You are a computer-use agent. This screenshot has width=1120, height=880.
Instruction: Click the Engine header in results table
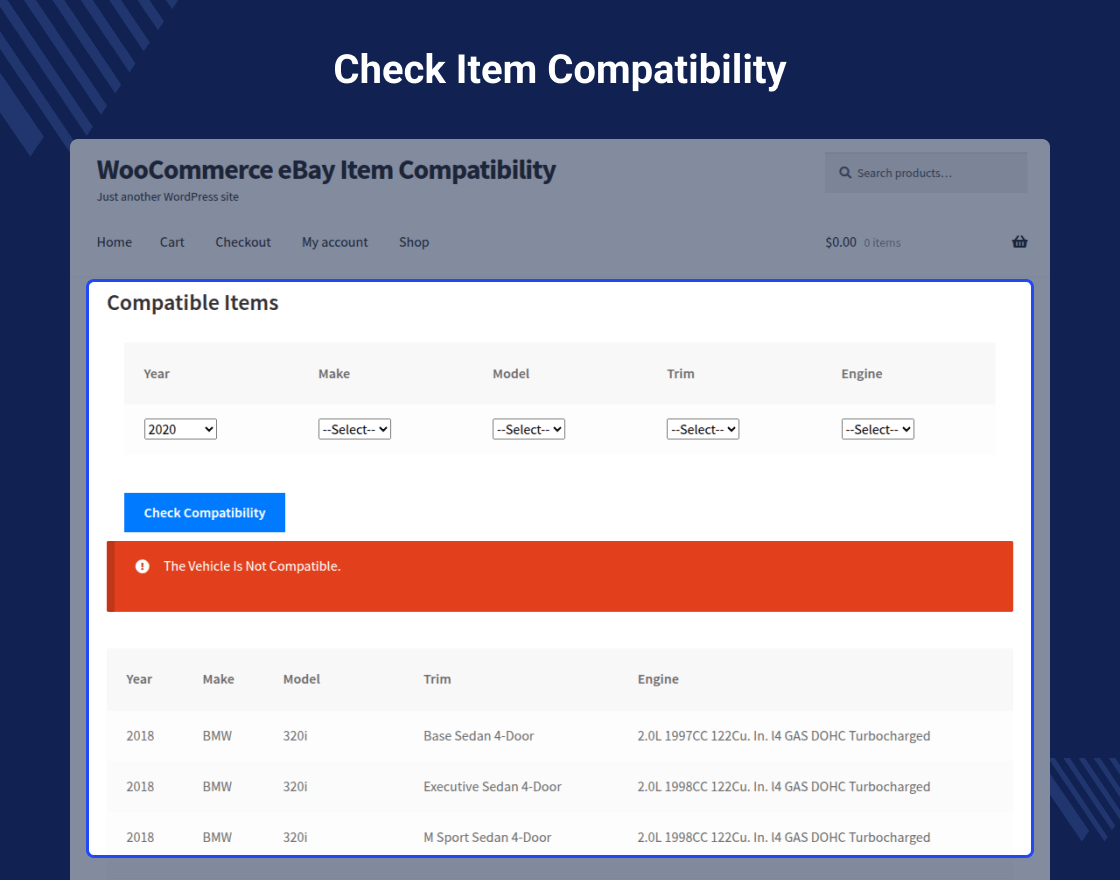[658, 679]
